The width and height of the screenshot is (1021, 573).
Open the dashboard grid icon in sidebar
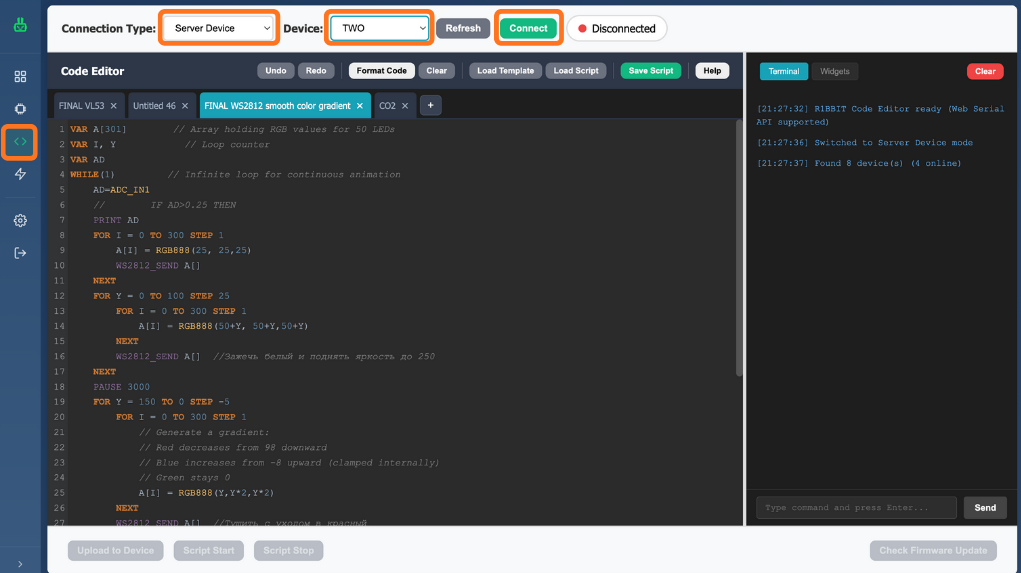click(x=20, y=76)
